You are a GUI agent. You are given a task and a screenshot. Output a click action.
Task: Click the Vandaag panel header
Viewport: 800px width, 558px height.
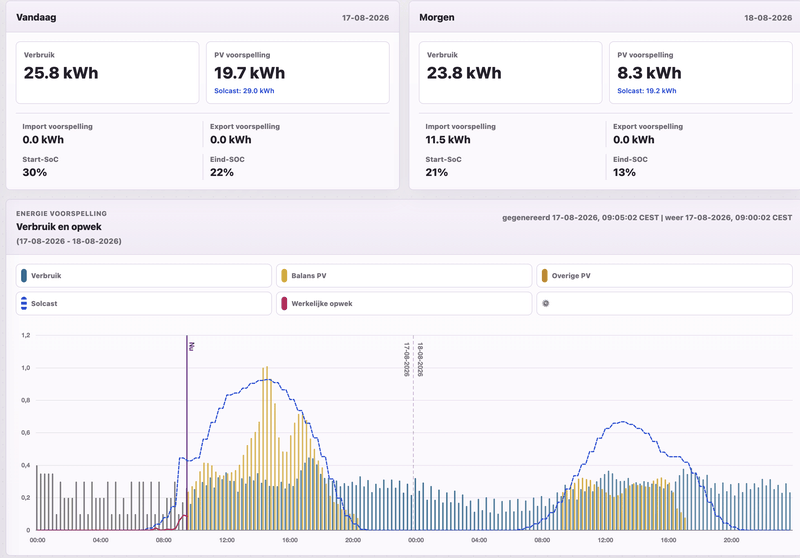(x=203, y=17)
